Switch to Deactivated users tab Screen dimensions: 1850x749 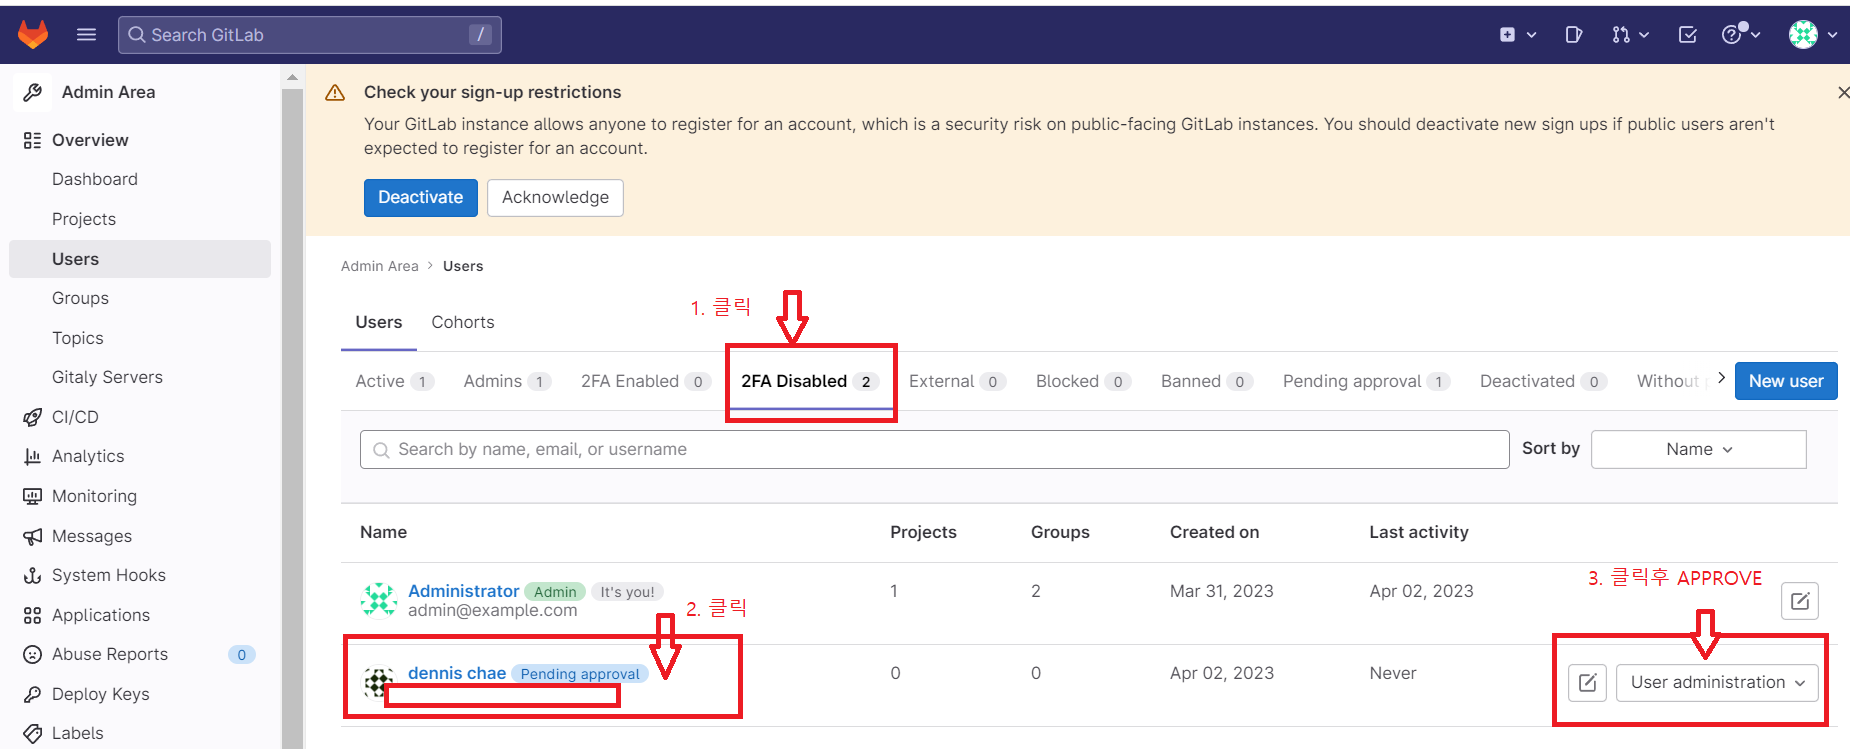click(x=1543, y=381)
